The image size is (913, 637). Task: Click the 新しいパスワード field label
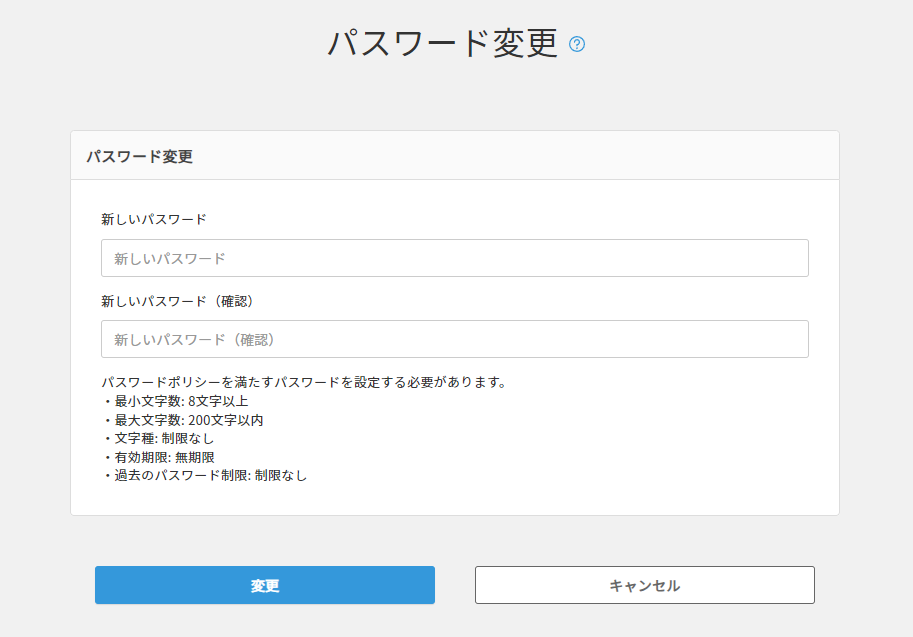(154, 220)
